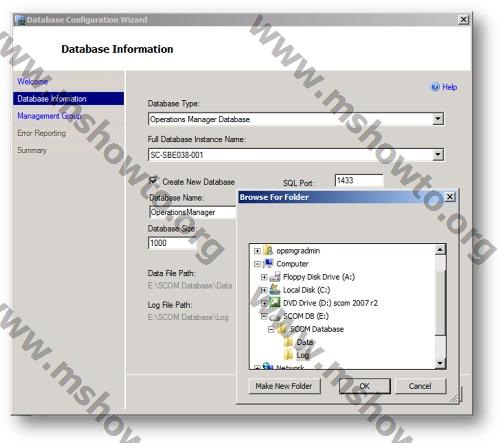Collapse the Computer tree node
The height and width of the screenshot is (443, 500).
[257, 264]
